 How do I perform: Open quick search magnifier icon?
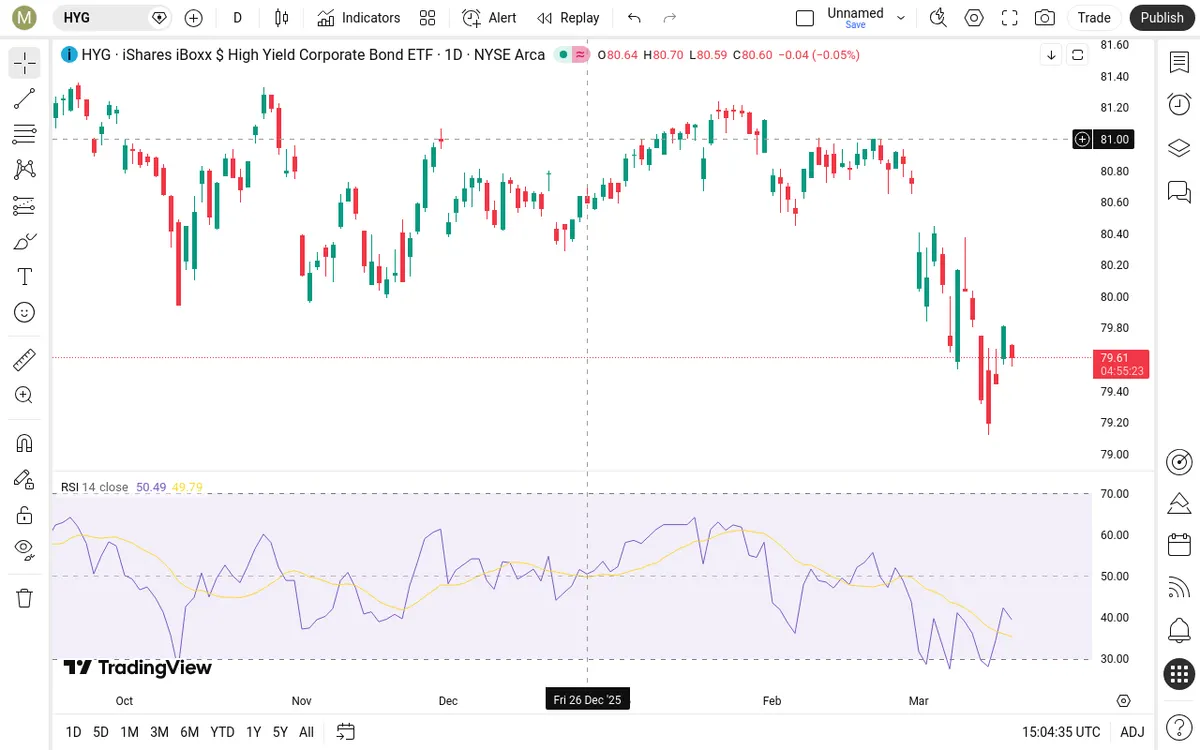[x=938, y=18]
